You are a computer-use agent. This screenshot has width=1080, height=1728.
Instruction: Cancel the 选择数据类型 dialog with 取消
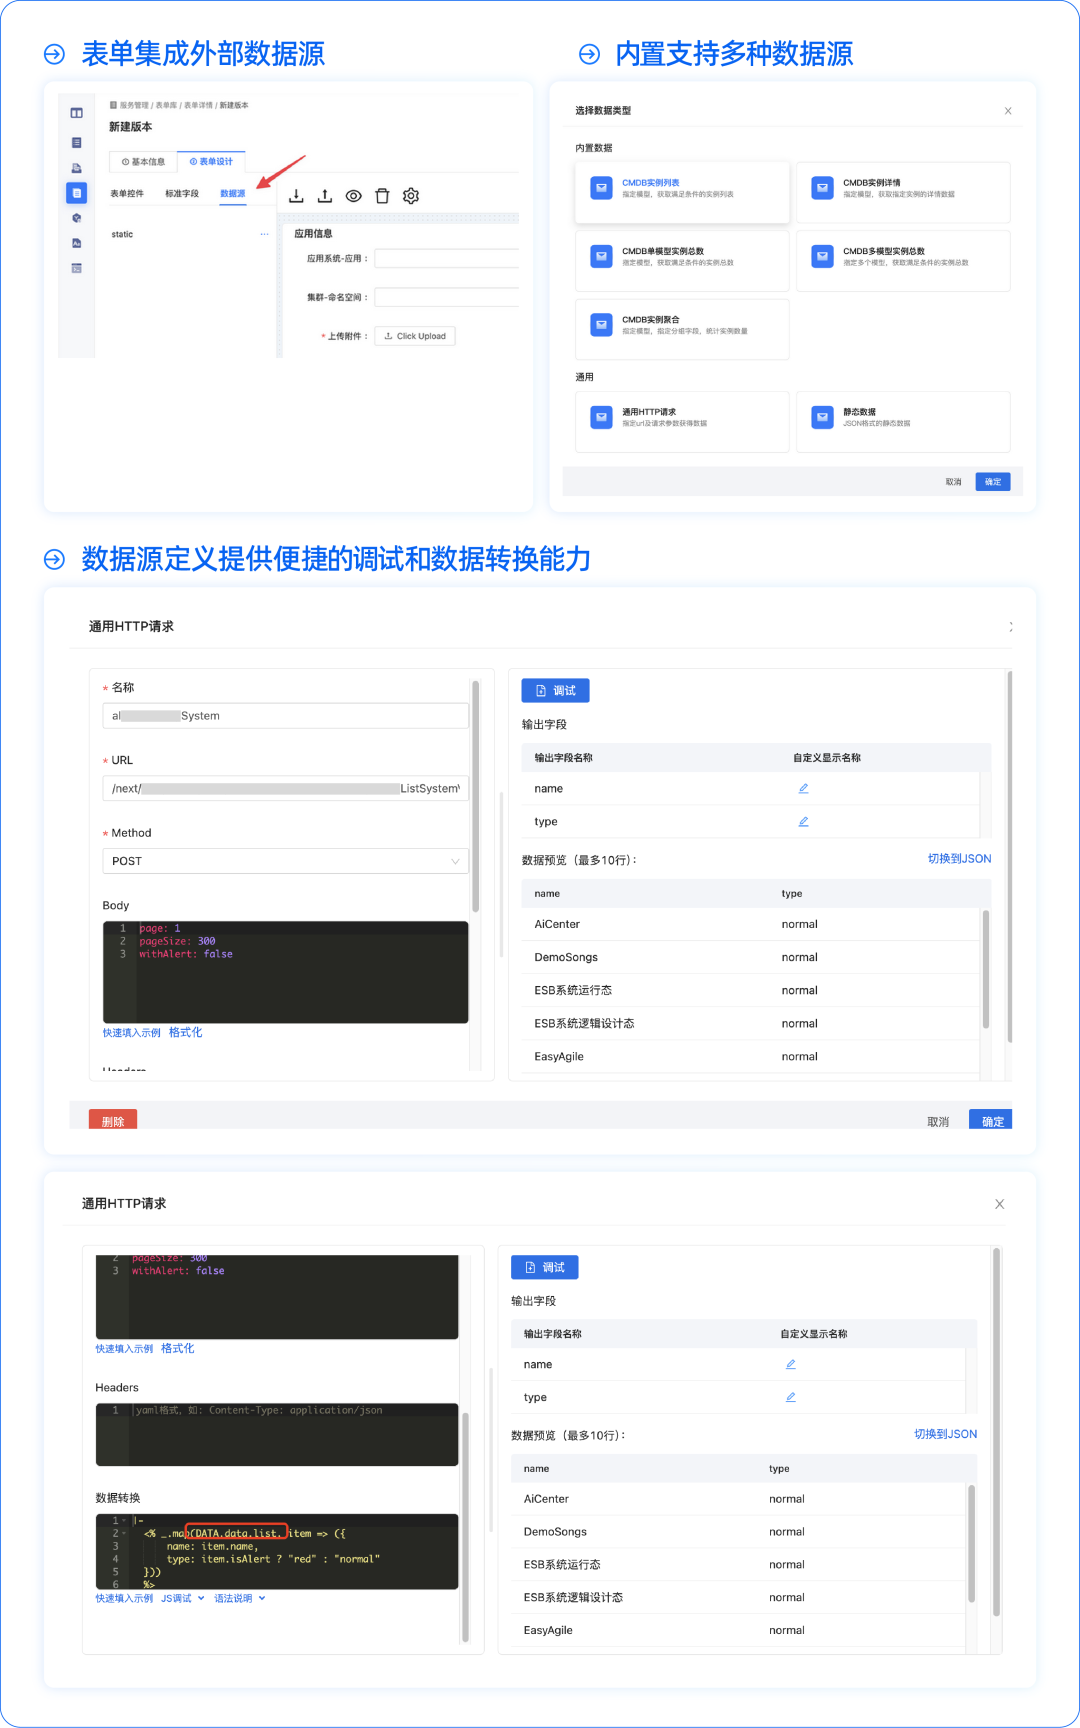click(954, 482)
